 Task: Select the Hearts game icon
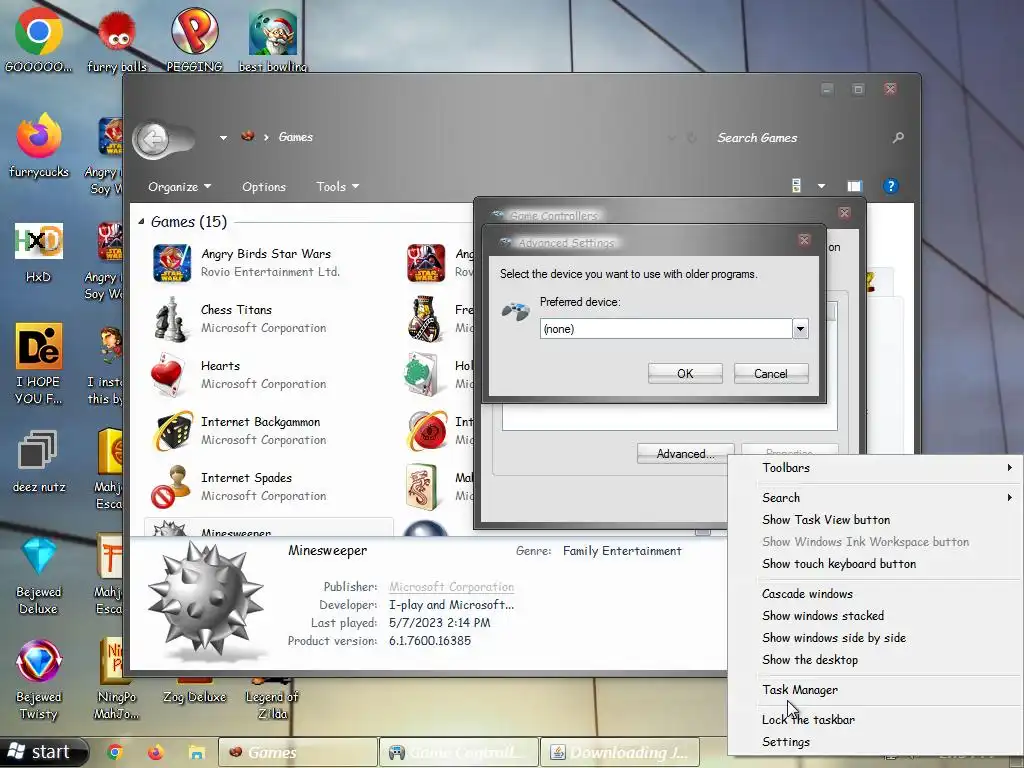168,375
